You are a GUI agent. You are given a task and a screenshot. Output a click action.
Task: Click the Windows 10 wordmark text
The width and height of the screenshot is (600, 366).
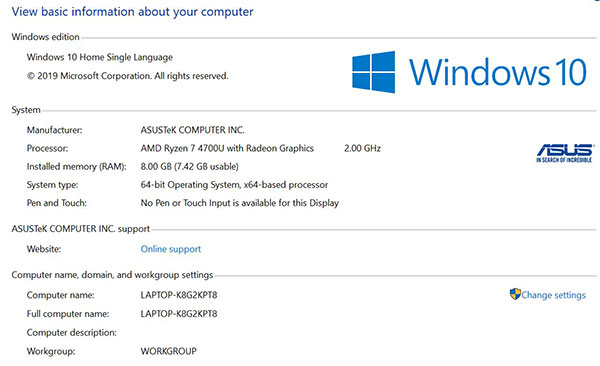tap(497, 72)
